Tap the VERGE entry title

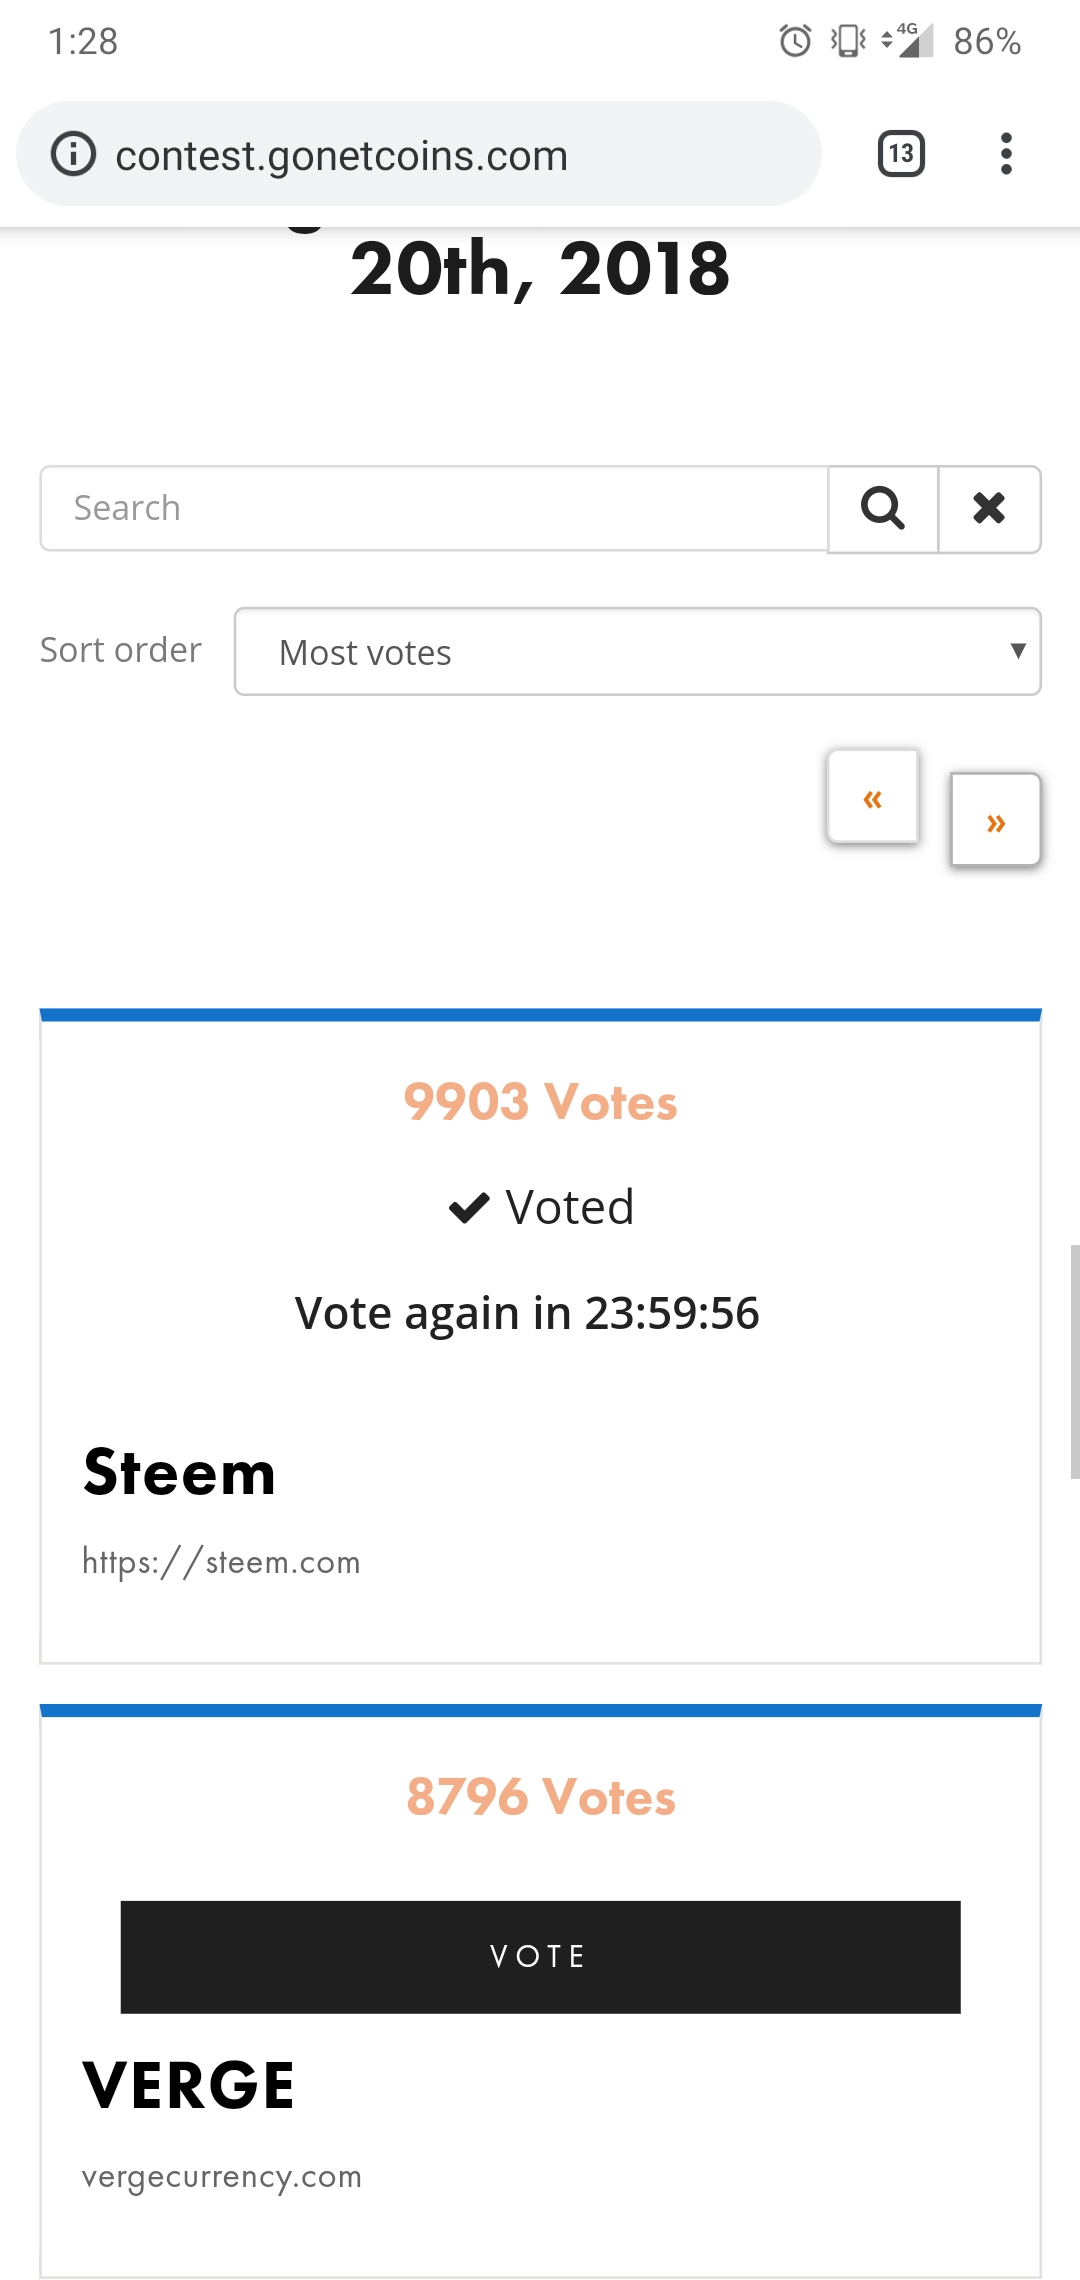point(189,2086)
